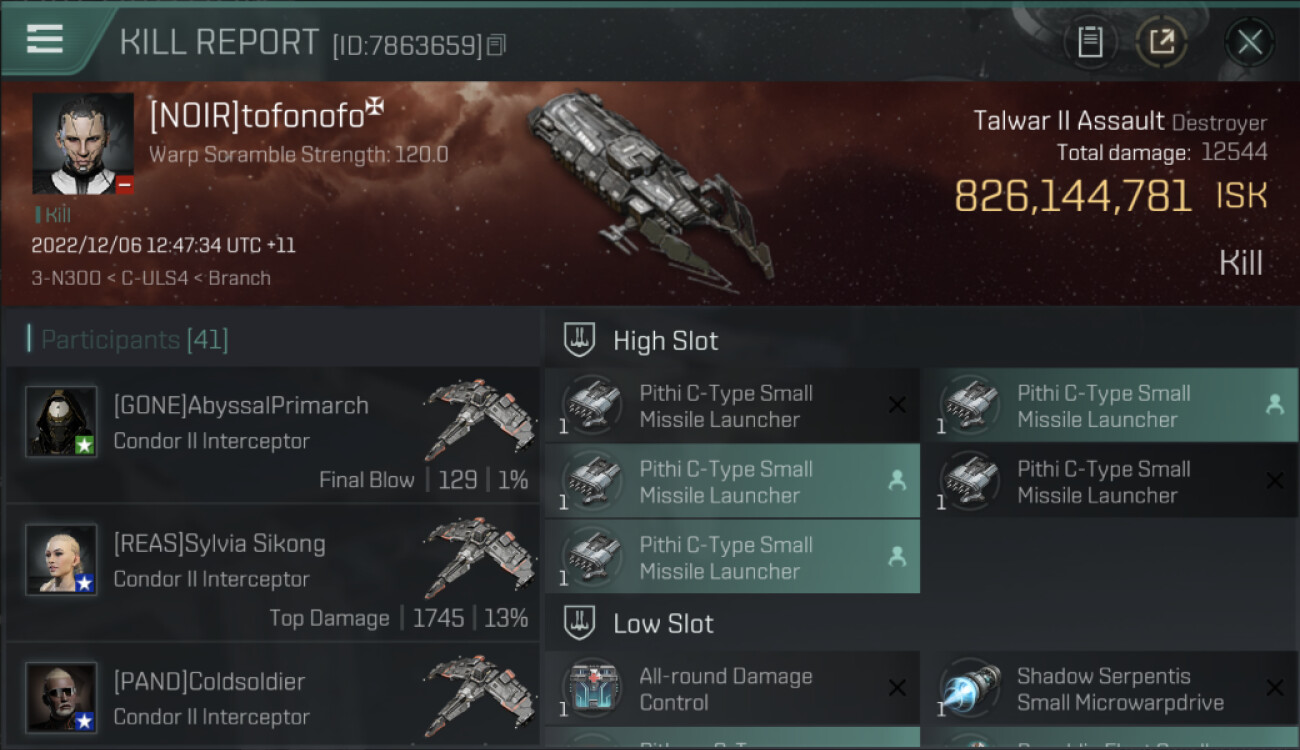Copy the kill report ID
Image resolution: width=1300 pixels, height=750 pixels.
[x=497, y=45]
